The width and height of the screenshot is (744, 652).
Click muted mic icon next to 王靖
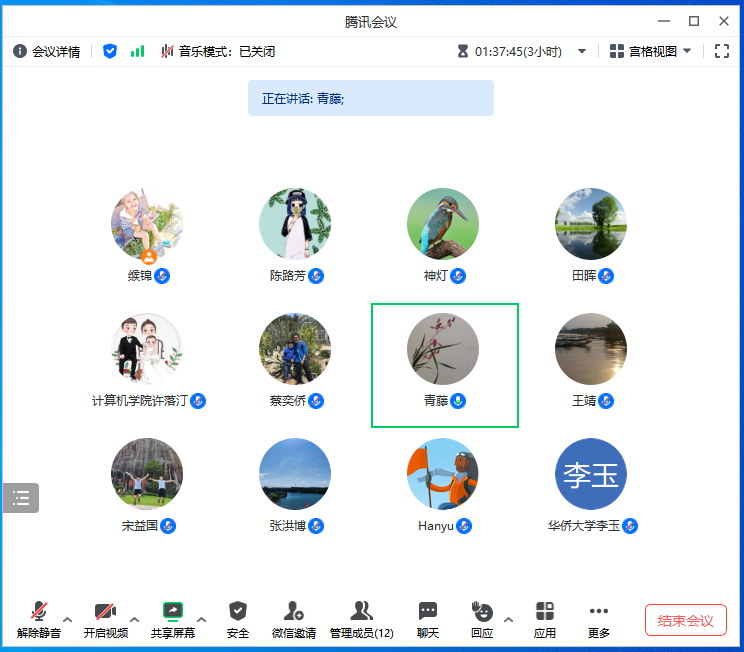click(606, 401)
